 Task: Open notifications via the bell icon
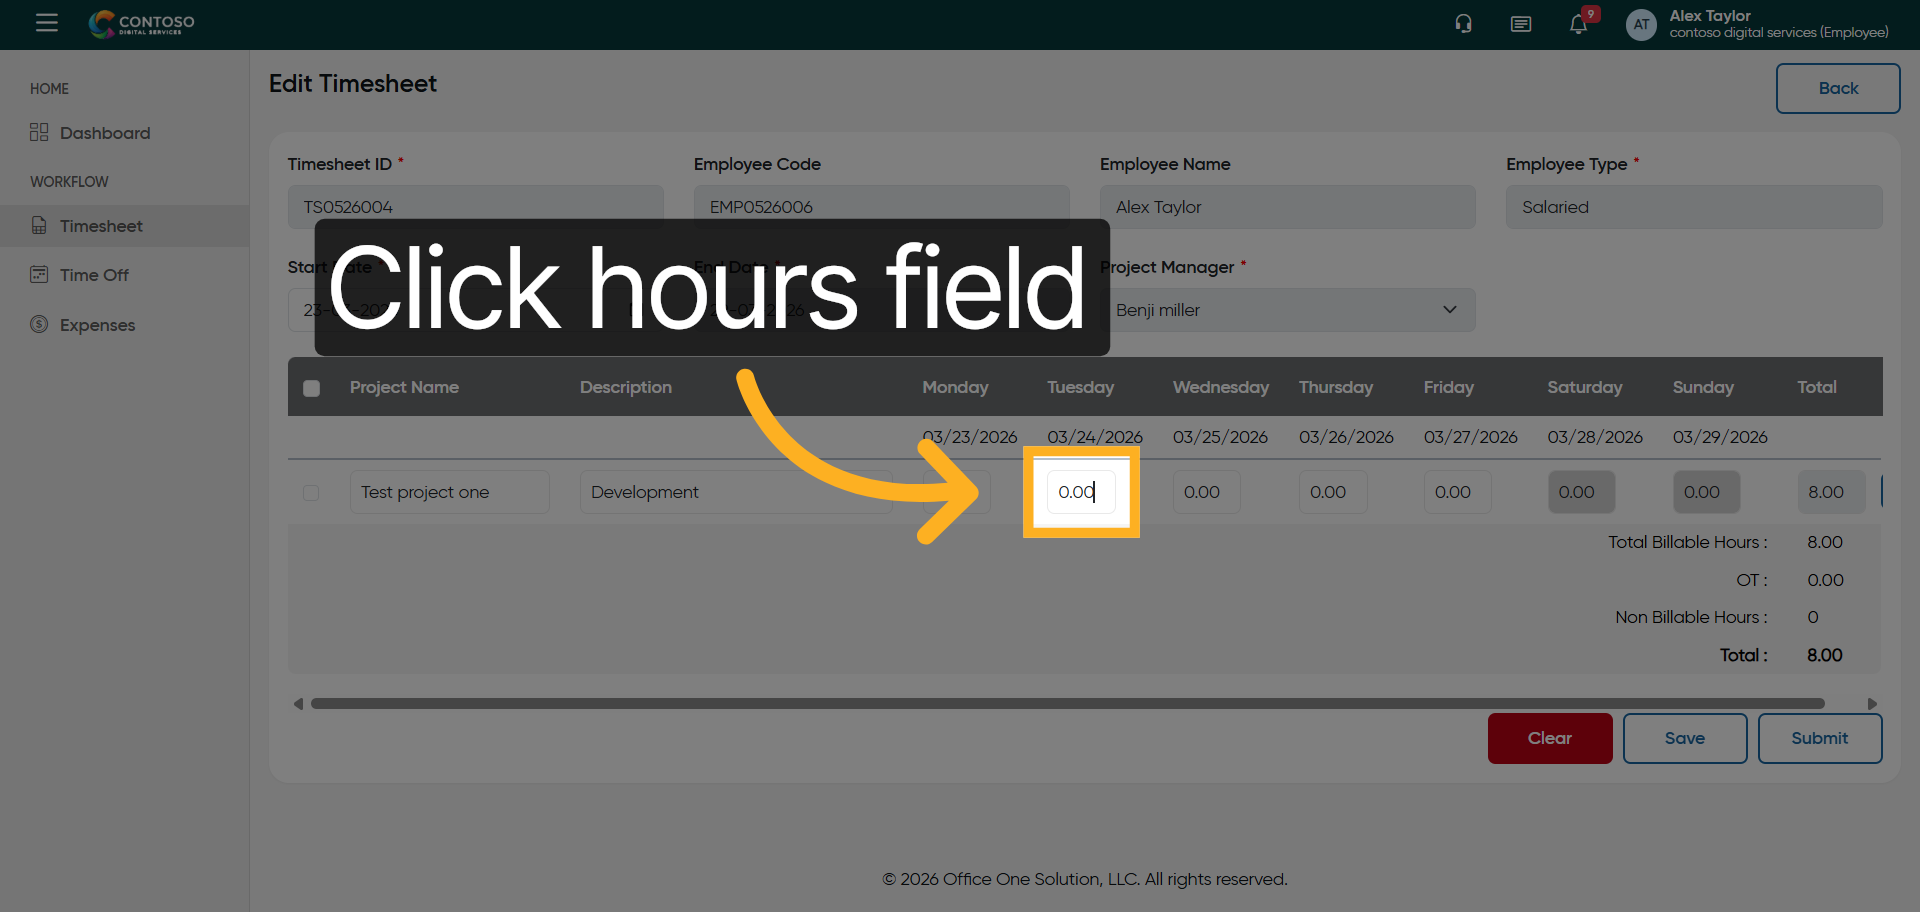[x=1577, y=24]
